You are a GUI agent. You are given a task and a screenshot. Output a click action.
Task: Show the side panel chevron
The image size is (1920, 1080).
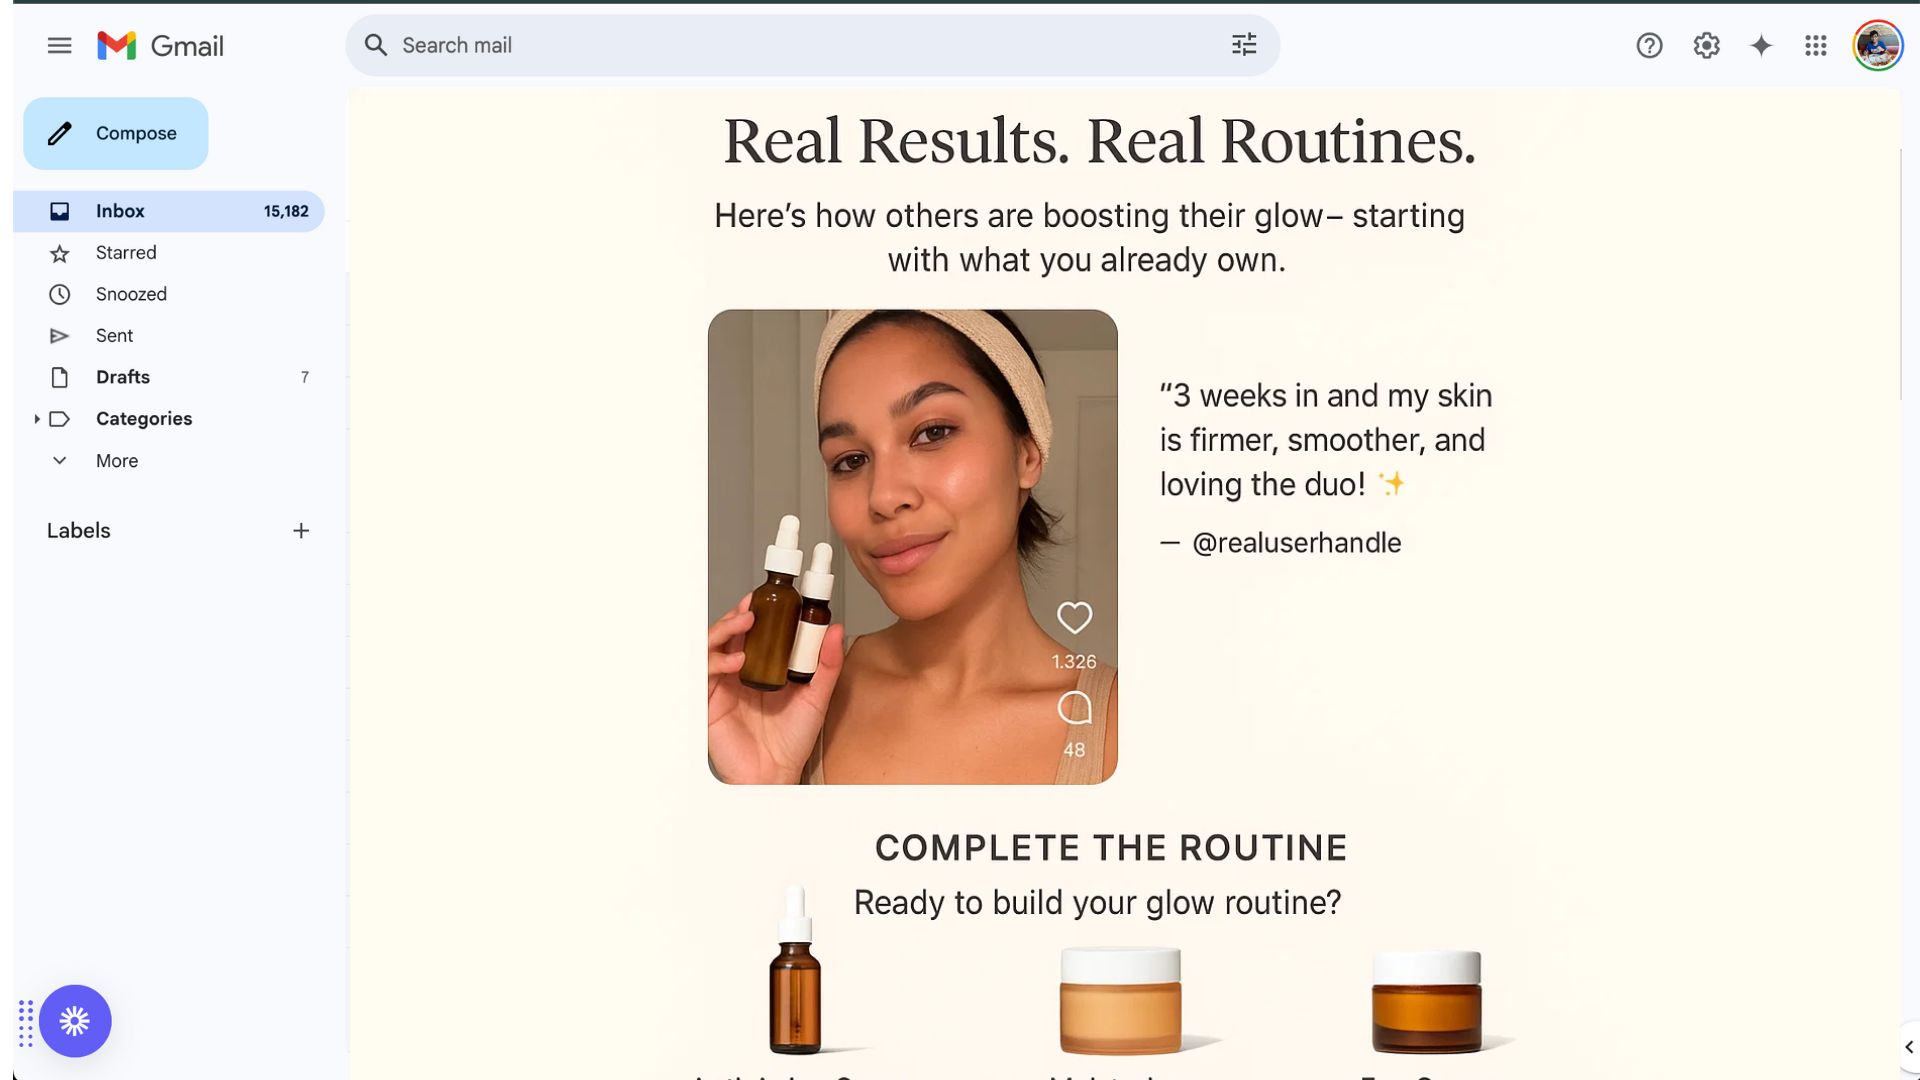1908,1047
